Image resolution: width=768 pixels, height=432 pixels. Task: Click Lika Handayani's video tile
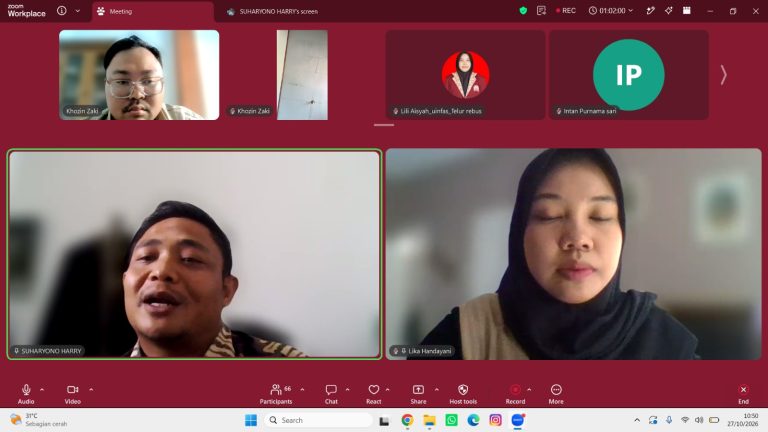click(574, 254)
